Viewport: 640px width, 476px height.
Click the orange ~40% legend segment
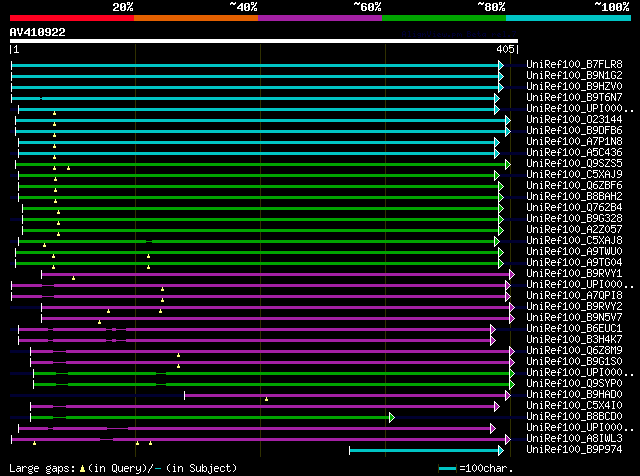196,17
